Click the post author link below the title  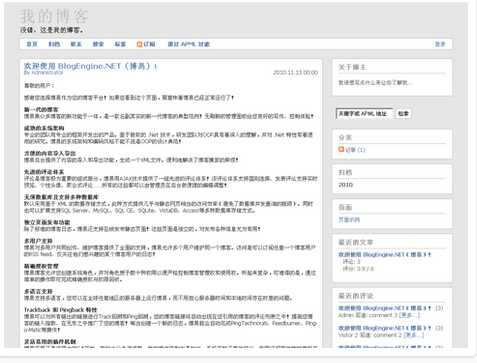tap(43, 72)
